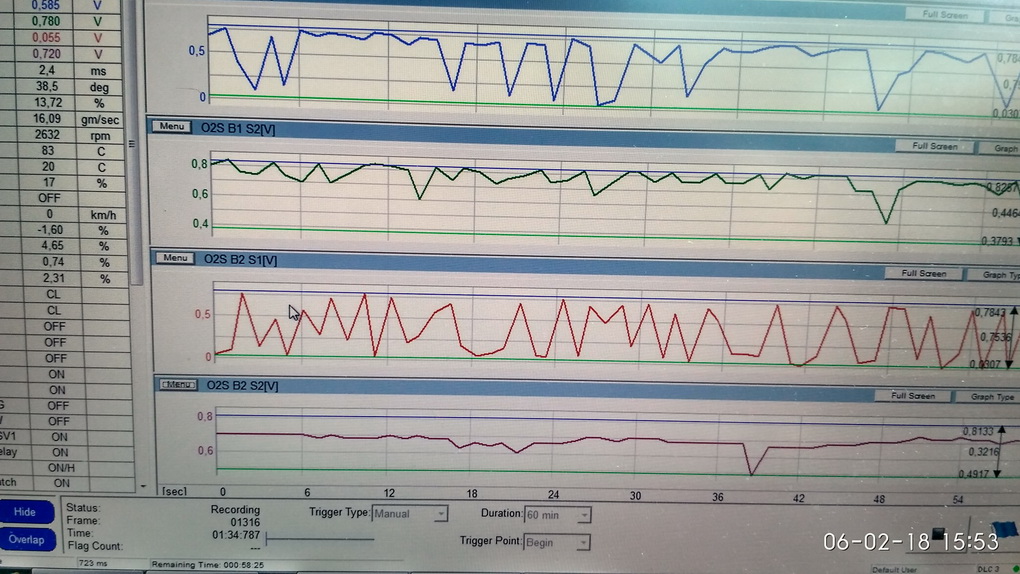Make O2S B2 S2 graph Full Screen

[914, 396]
